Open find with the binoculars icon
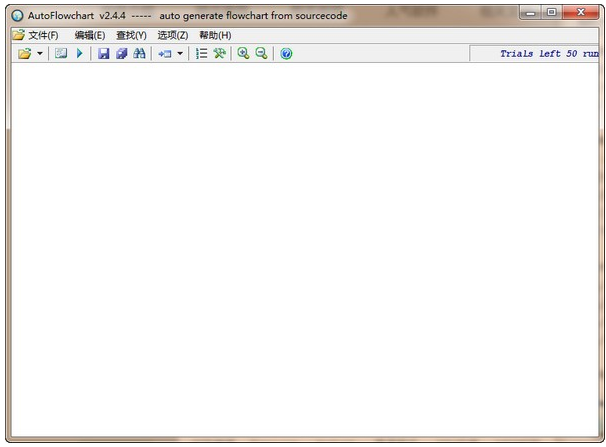Screen dimensions: 606x447 (x=140, y=54)
